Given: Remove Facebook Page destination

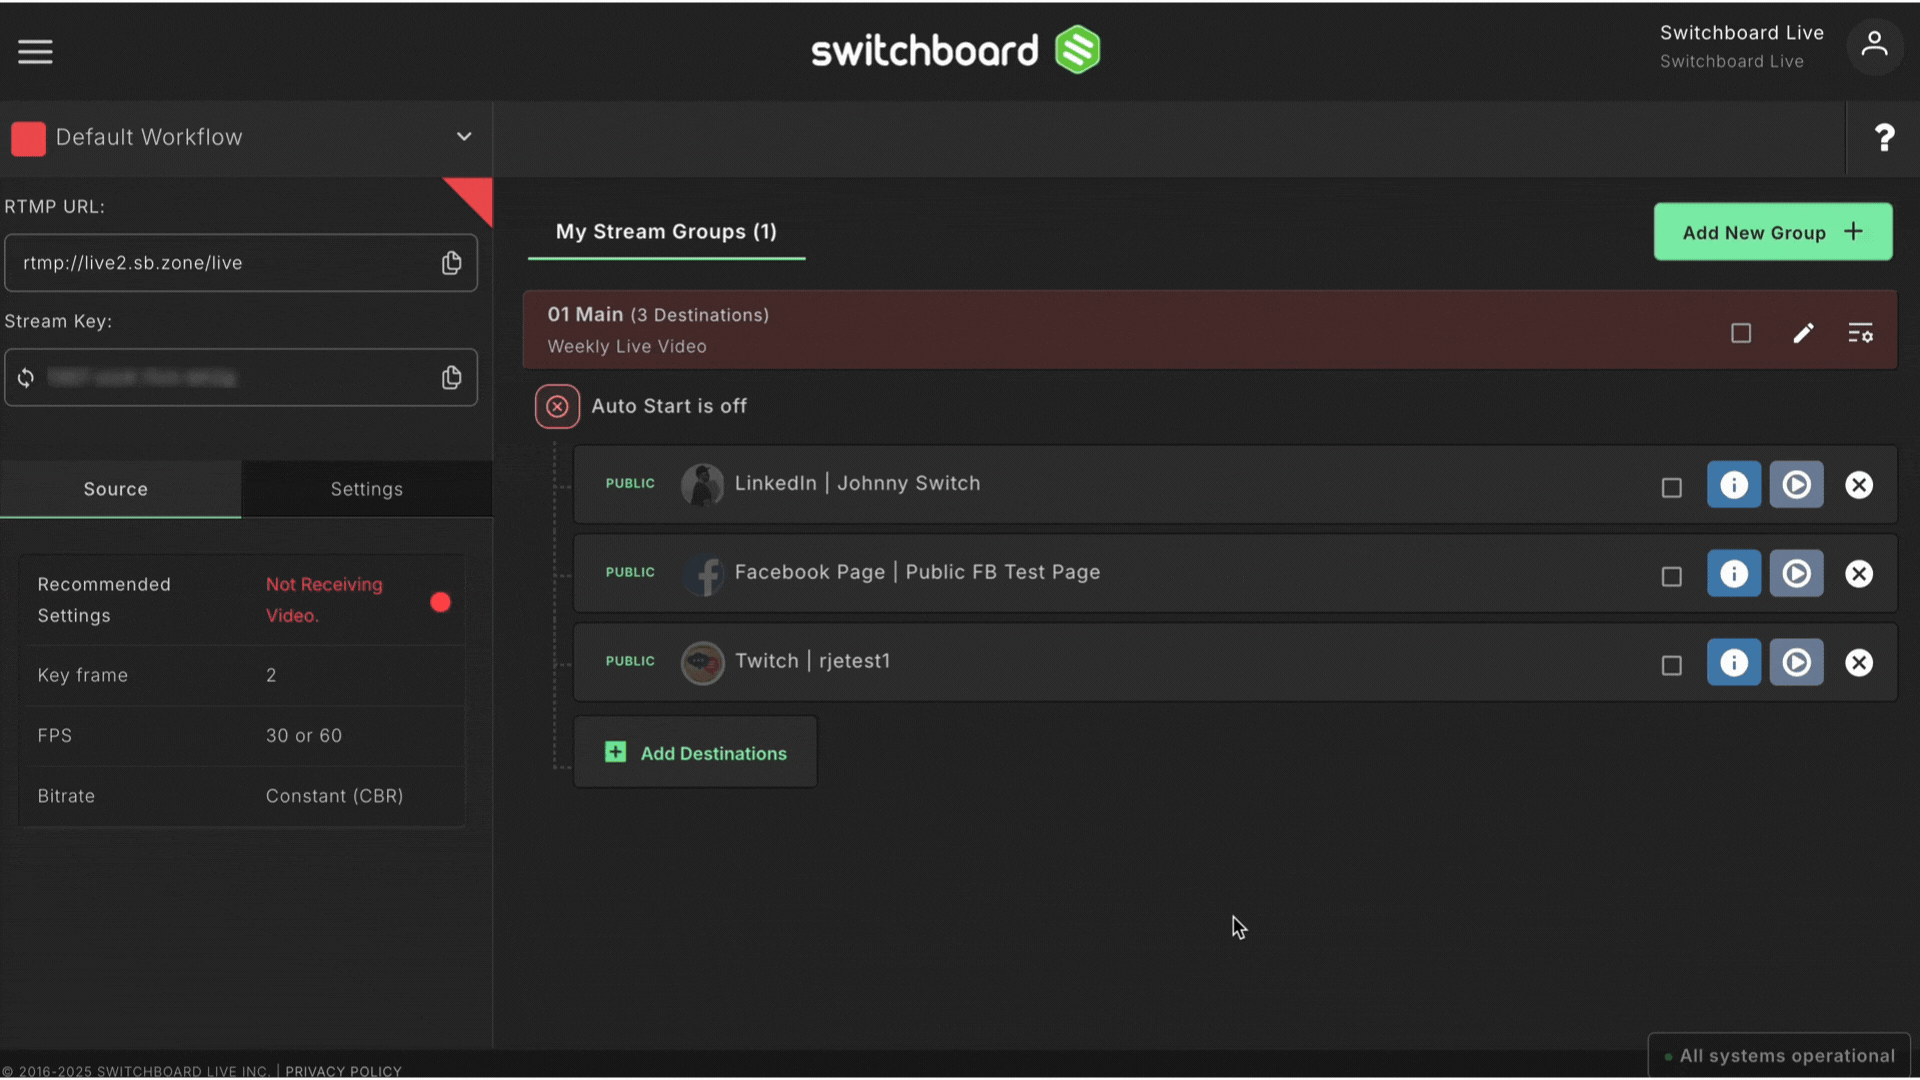Looking at the screenshot, I should click(1859, 574).
